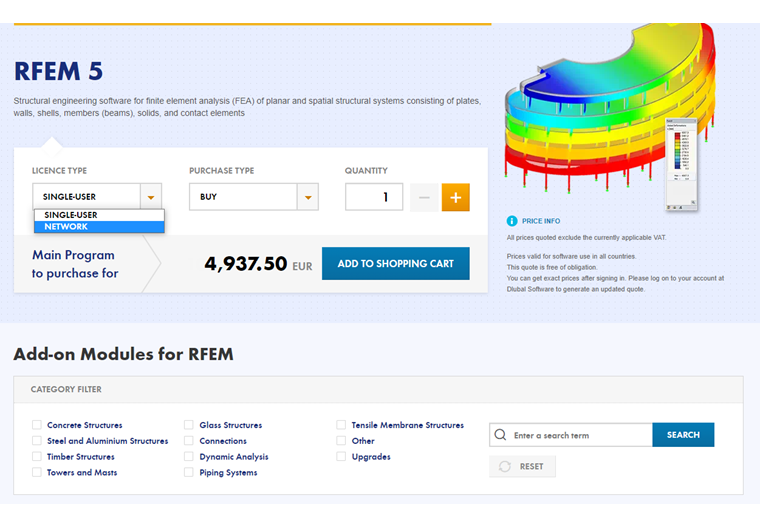The image size is (760, 527).
Task: Click the RFEM 5 building model image
Action: pos(611,116)
